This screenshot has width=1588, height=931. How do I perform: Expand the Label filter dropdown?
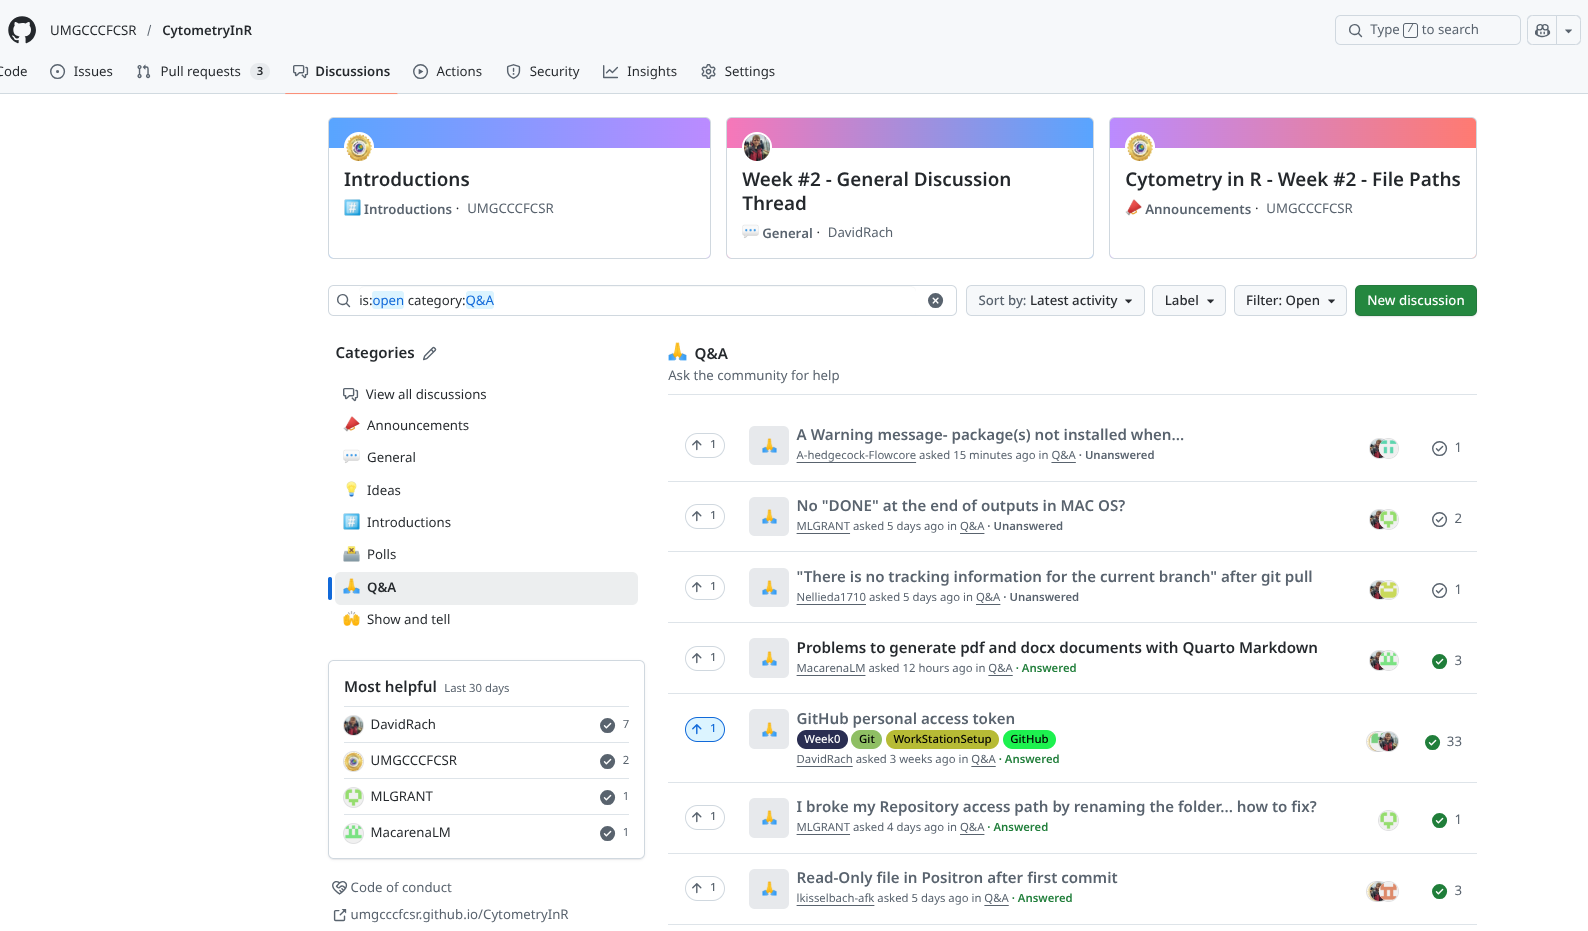pos(1188,301)
